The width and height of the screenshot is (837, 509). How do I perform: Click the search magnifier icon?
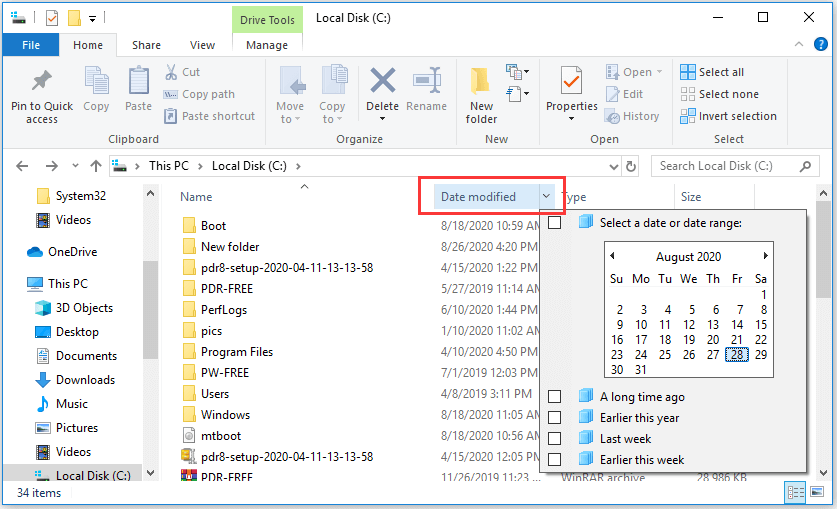[x=805, y=166]
